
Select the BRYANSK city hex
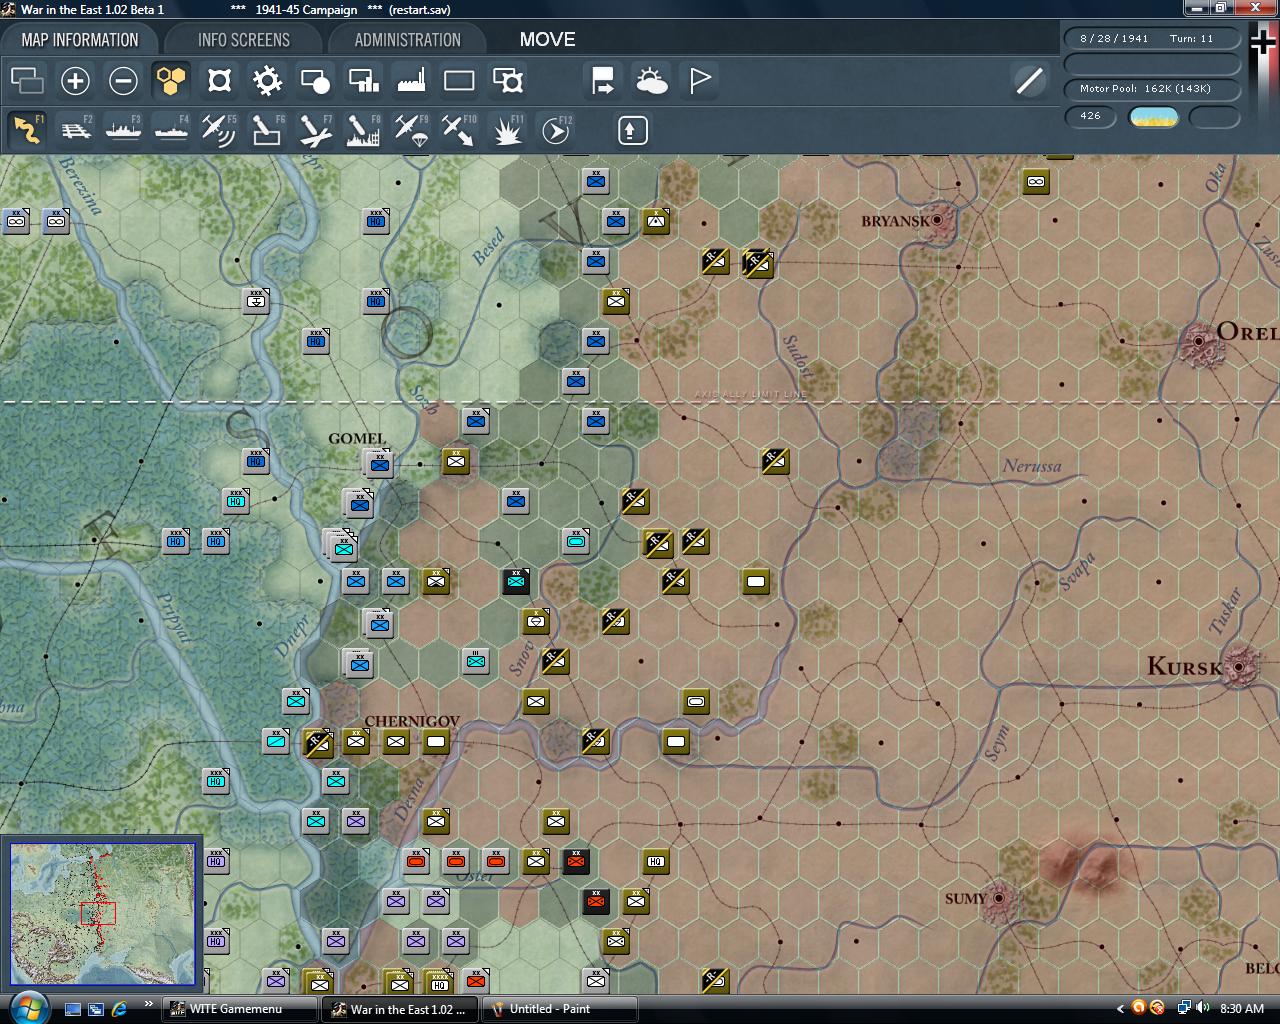(937, 220)
